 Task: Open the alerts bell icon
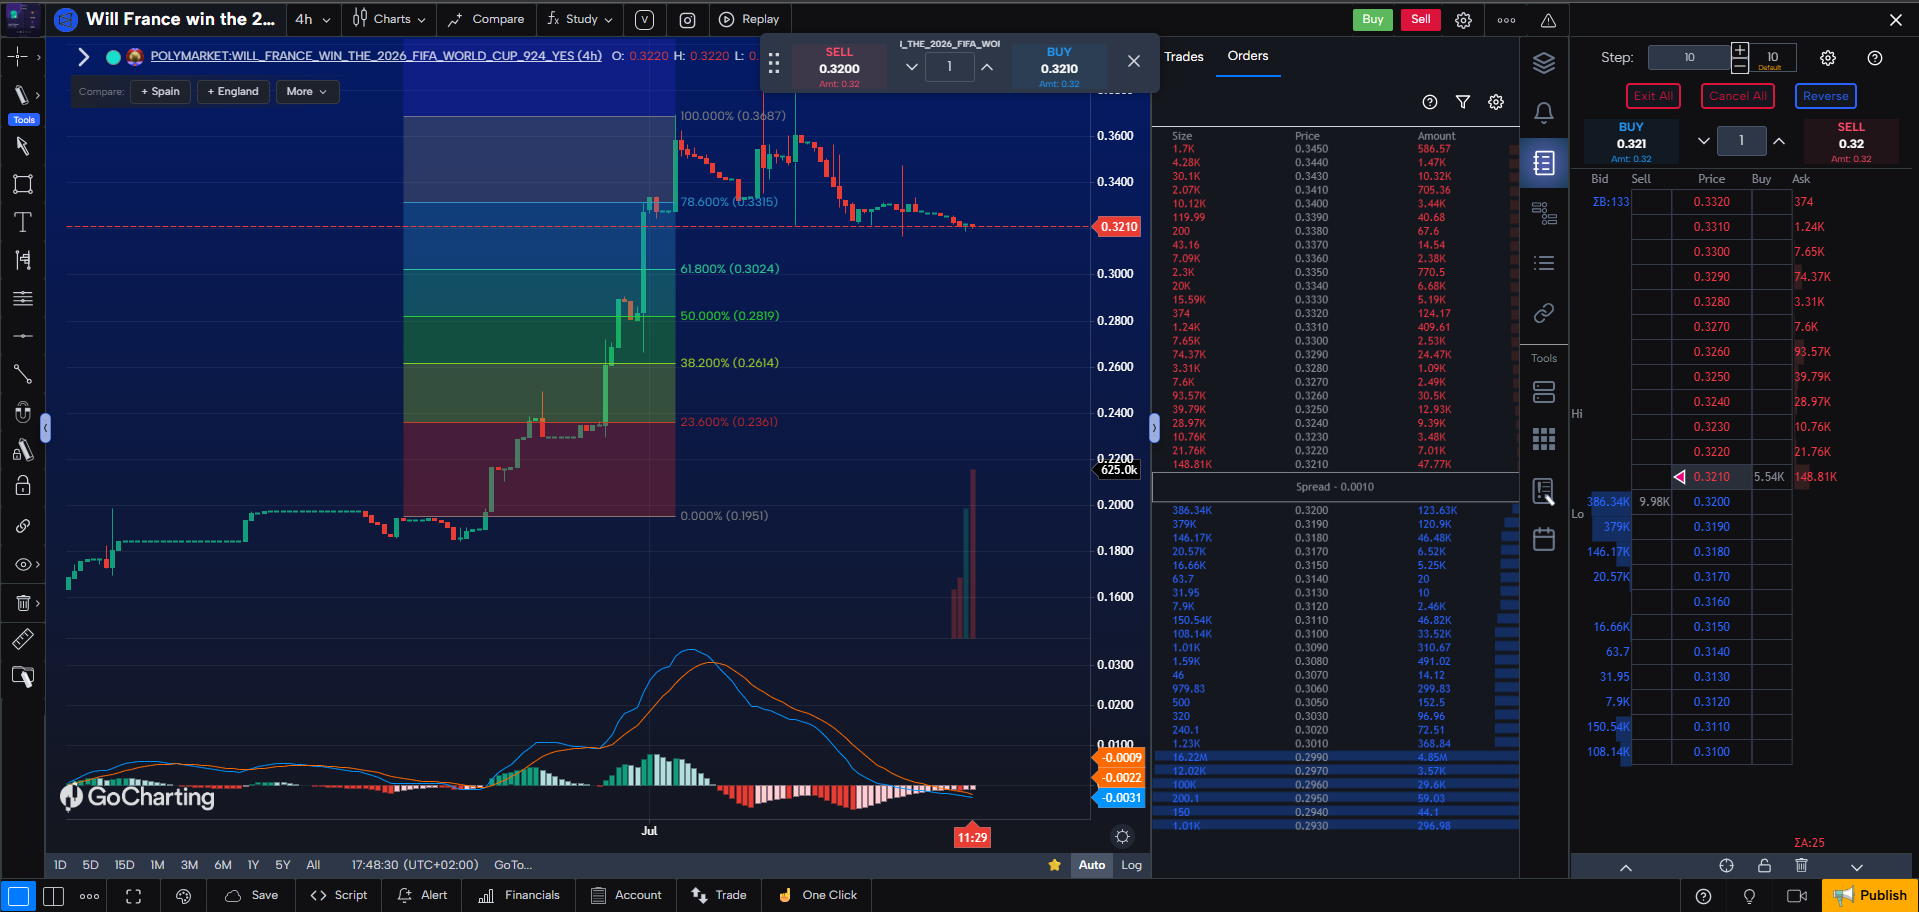(1544, 113)
